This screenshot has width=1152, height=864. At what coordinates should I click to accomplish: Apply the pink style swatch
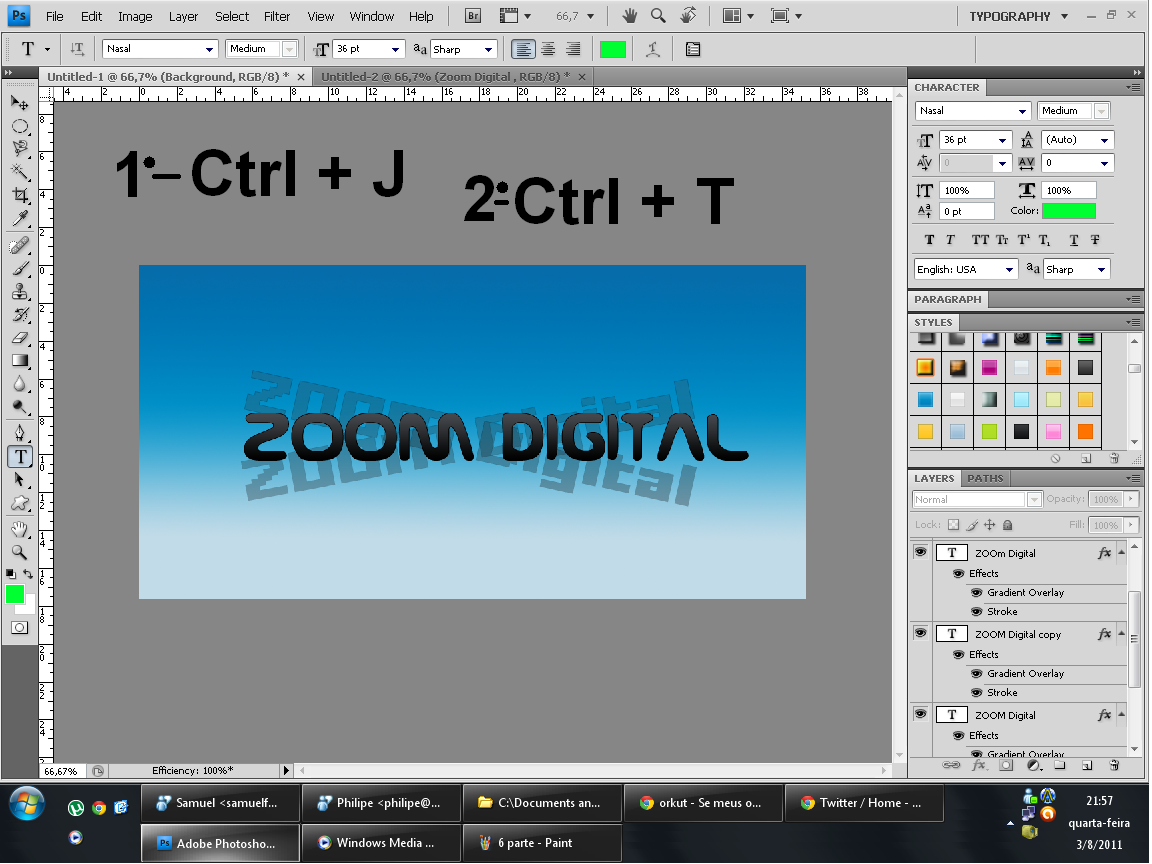coord(1053,431)
